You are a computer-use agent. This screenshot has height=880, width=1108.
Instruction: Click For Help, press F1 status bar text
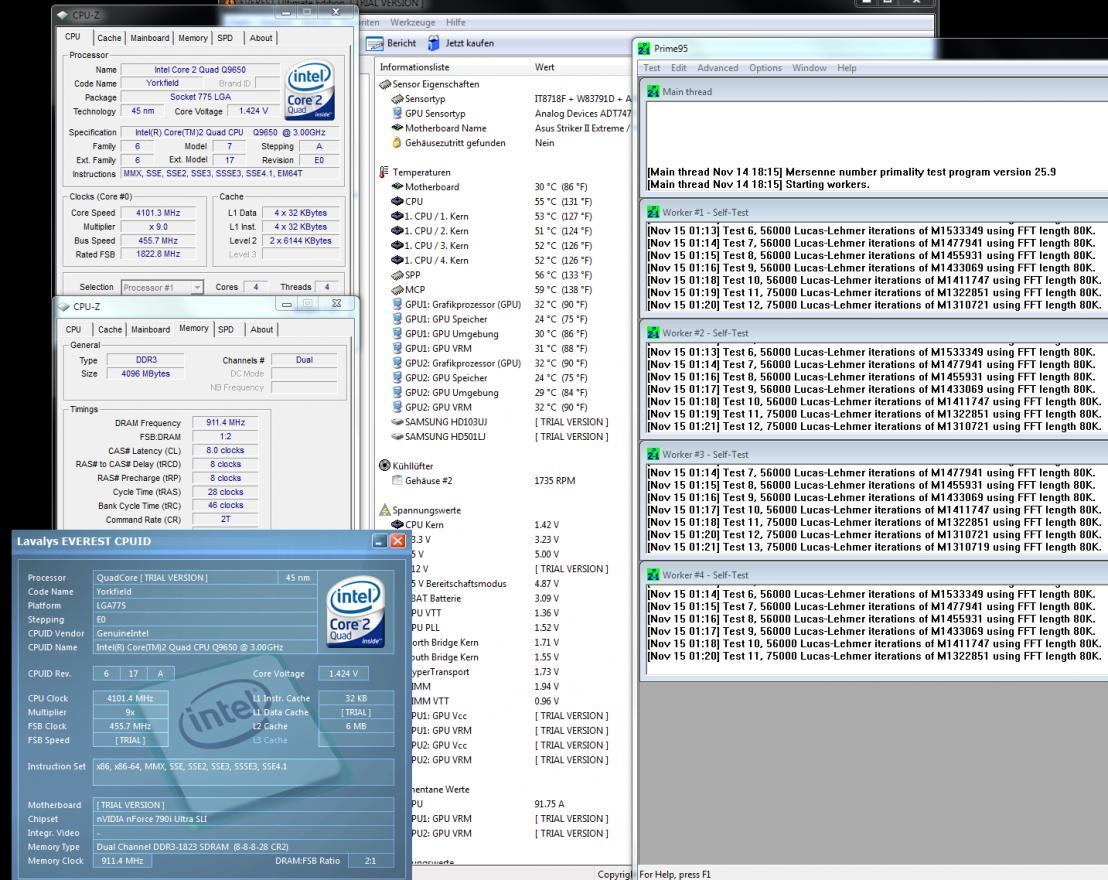click(675, 874)
